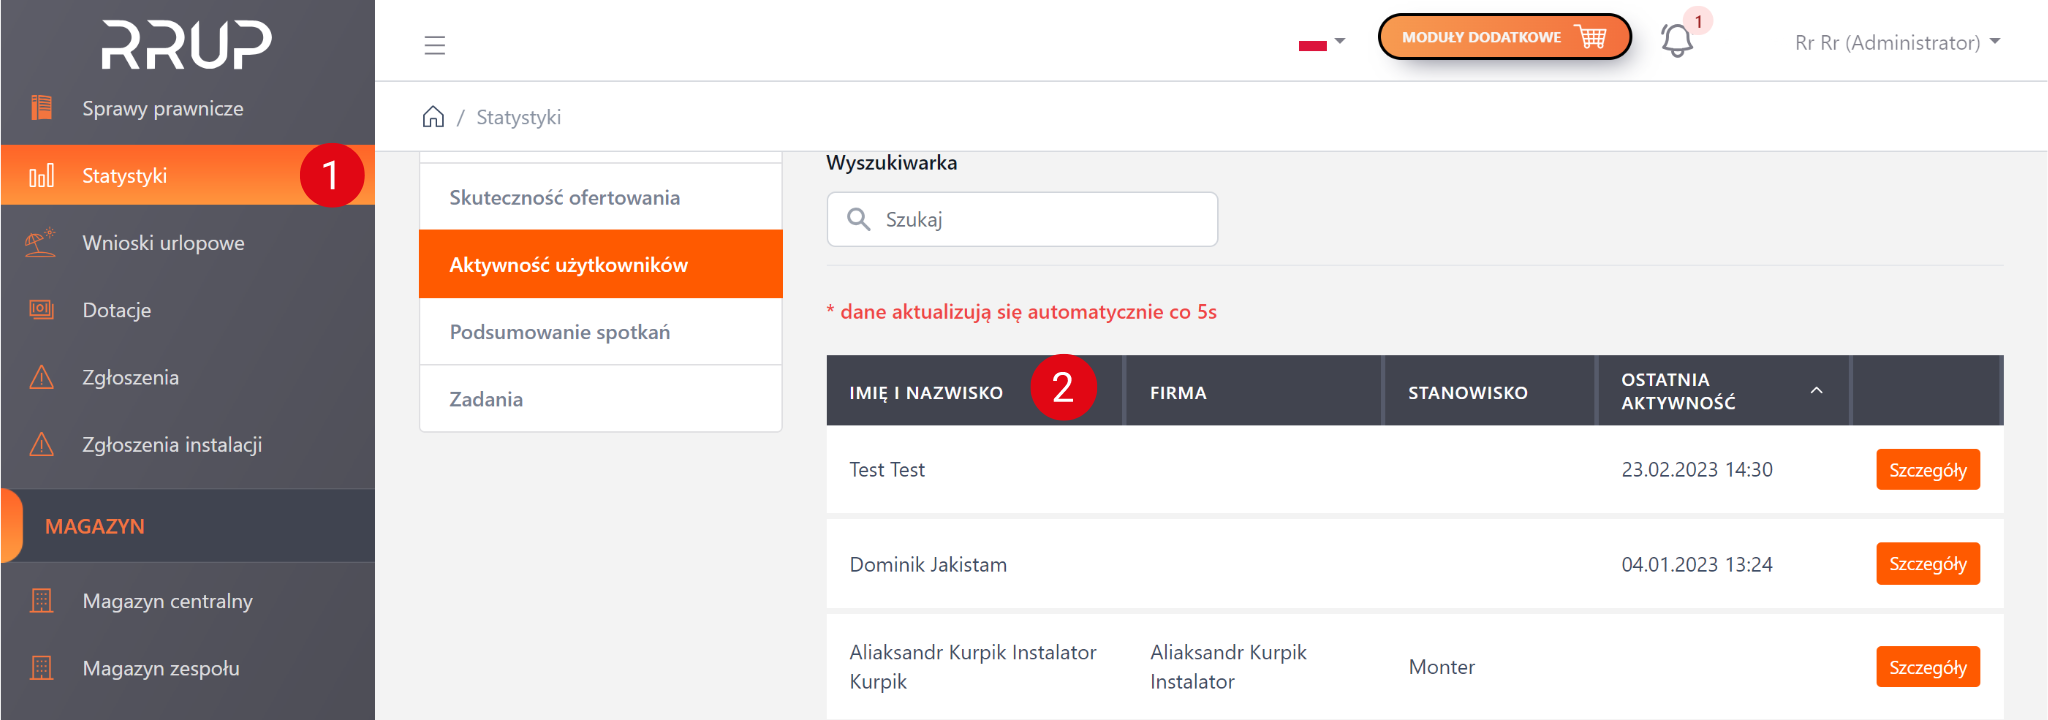The image size is (2048, 720).
Task: Expand the Rr Rr (Administrator) user menu
Action: tap(1897, 43)
